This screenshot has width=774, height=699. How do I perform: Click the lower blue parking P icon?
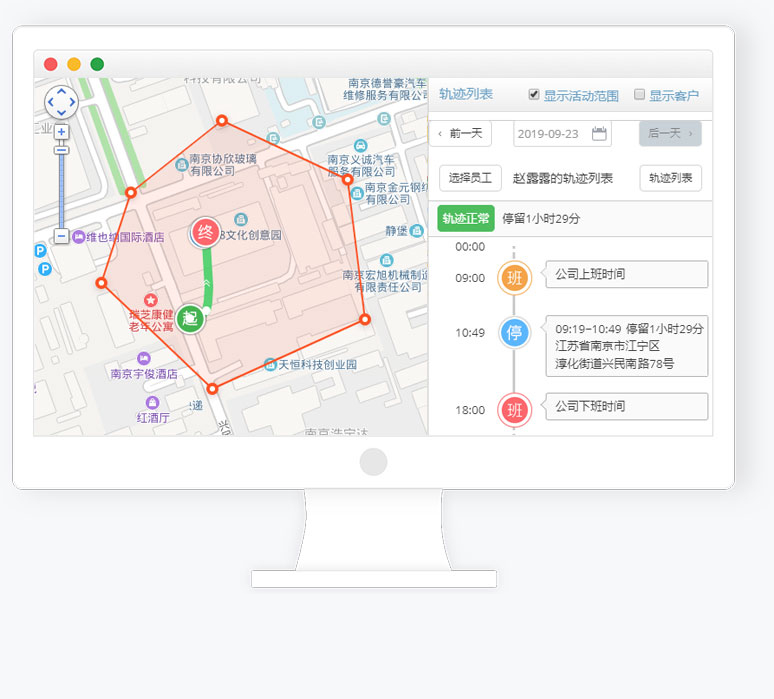pos(45,269)
